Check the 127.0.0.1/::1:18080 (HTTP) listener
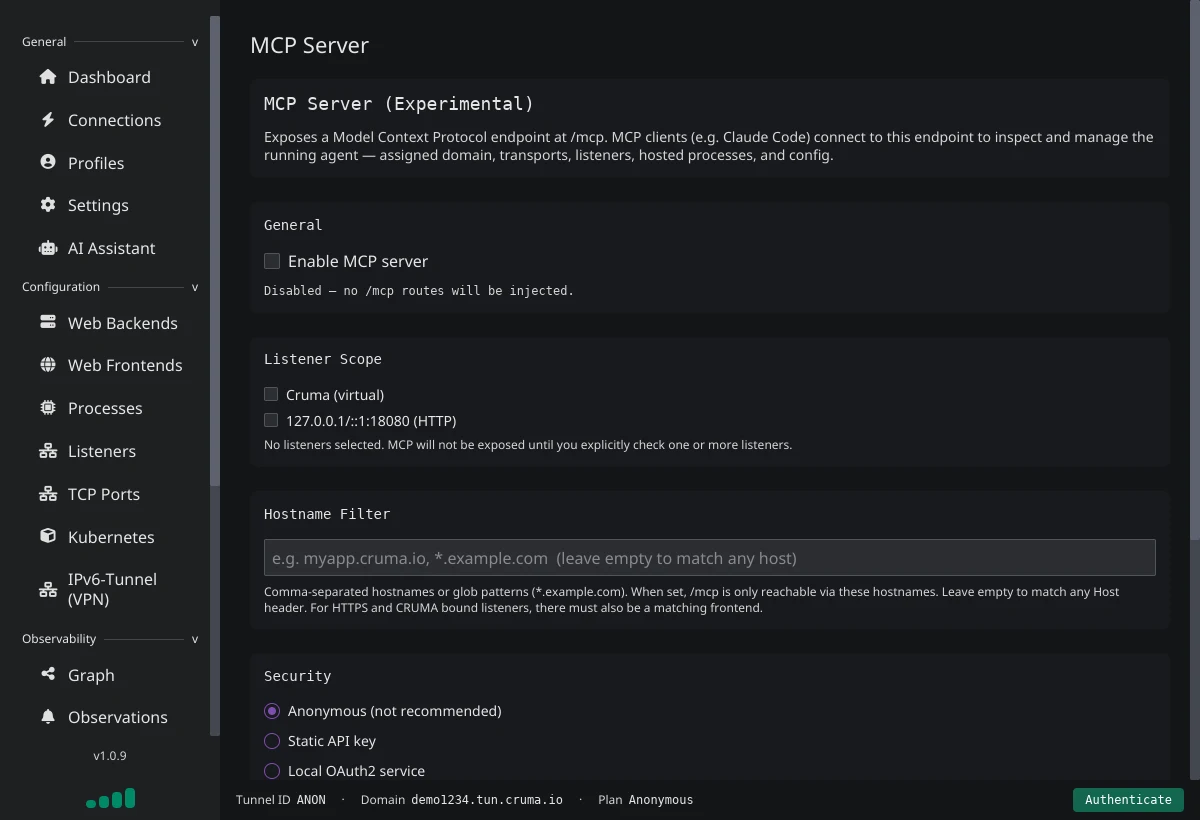The width and height of the screenshot is (1200, 820). click(x=271, y=420)
